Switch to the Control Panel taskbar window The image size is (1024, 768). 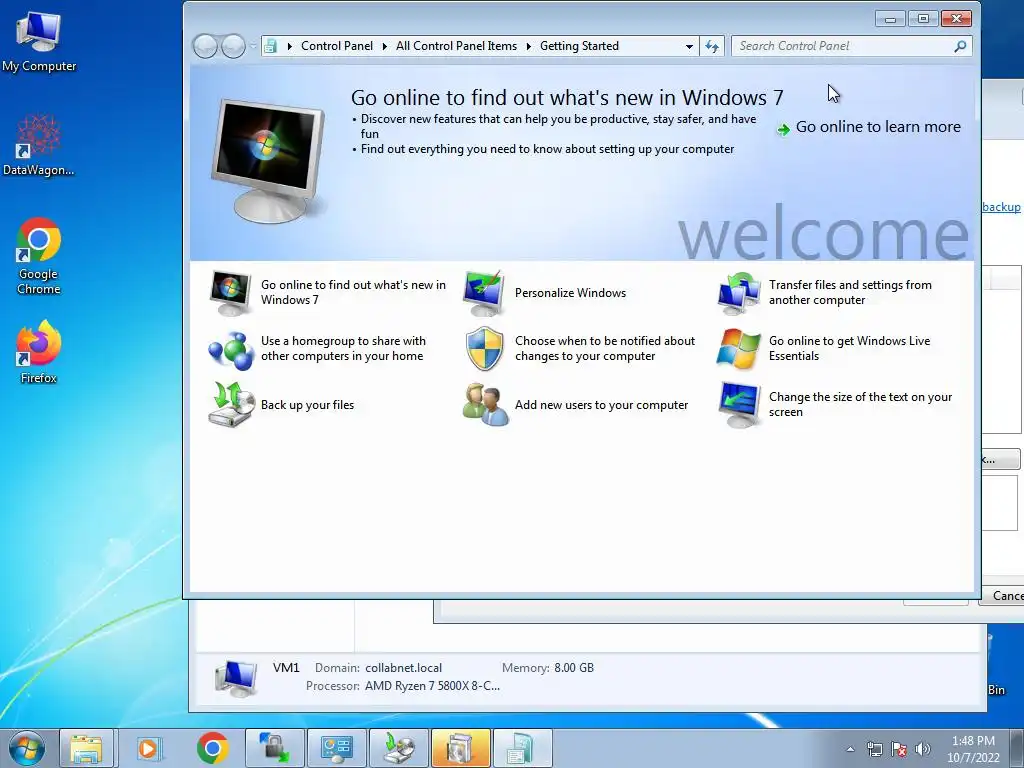336,748
